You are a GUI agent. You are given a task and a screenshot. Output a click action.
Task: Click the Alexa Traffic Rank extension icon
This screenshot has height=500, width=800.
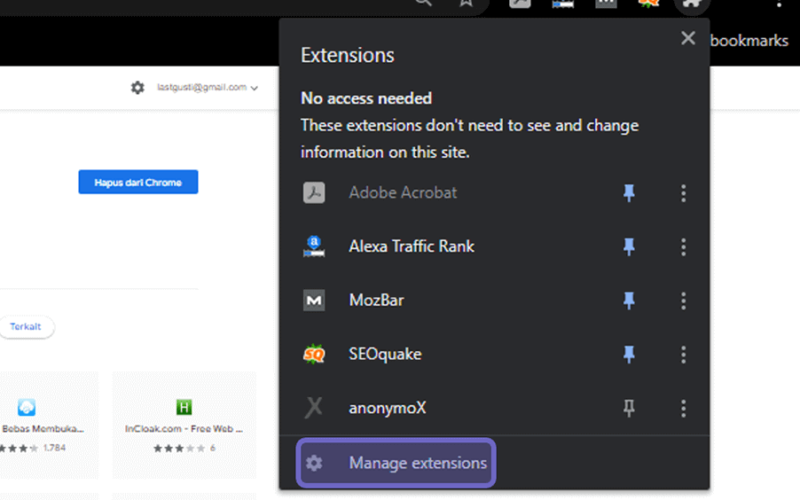point(314,246)
